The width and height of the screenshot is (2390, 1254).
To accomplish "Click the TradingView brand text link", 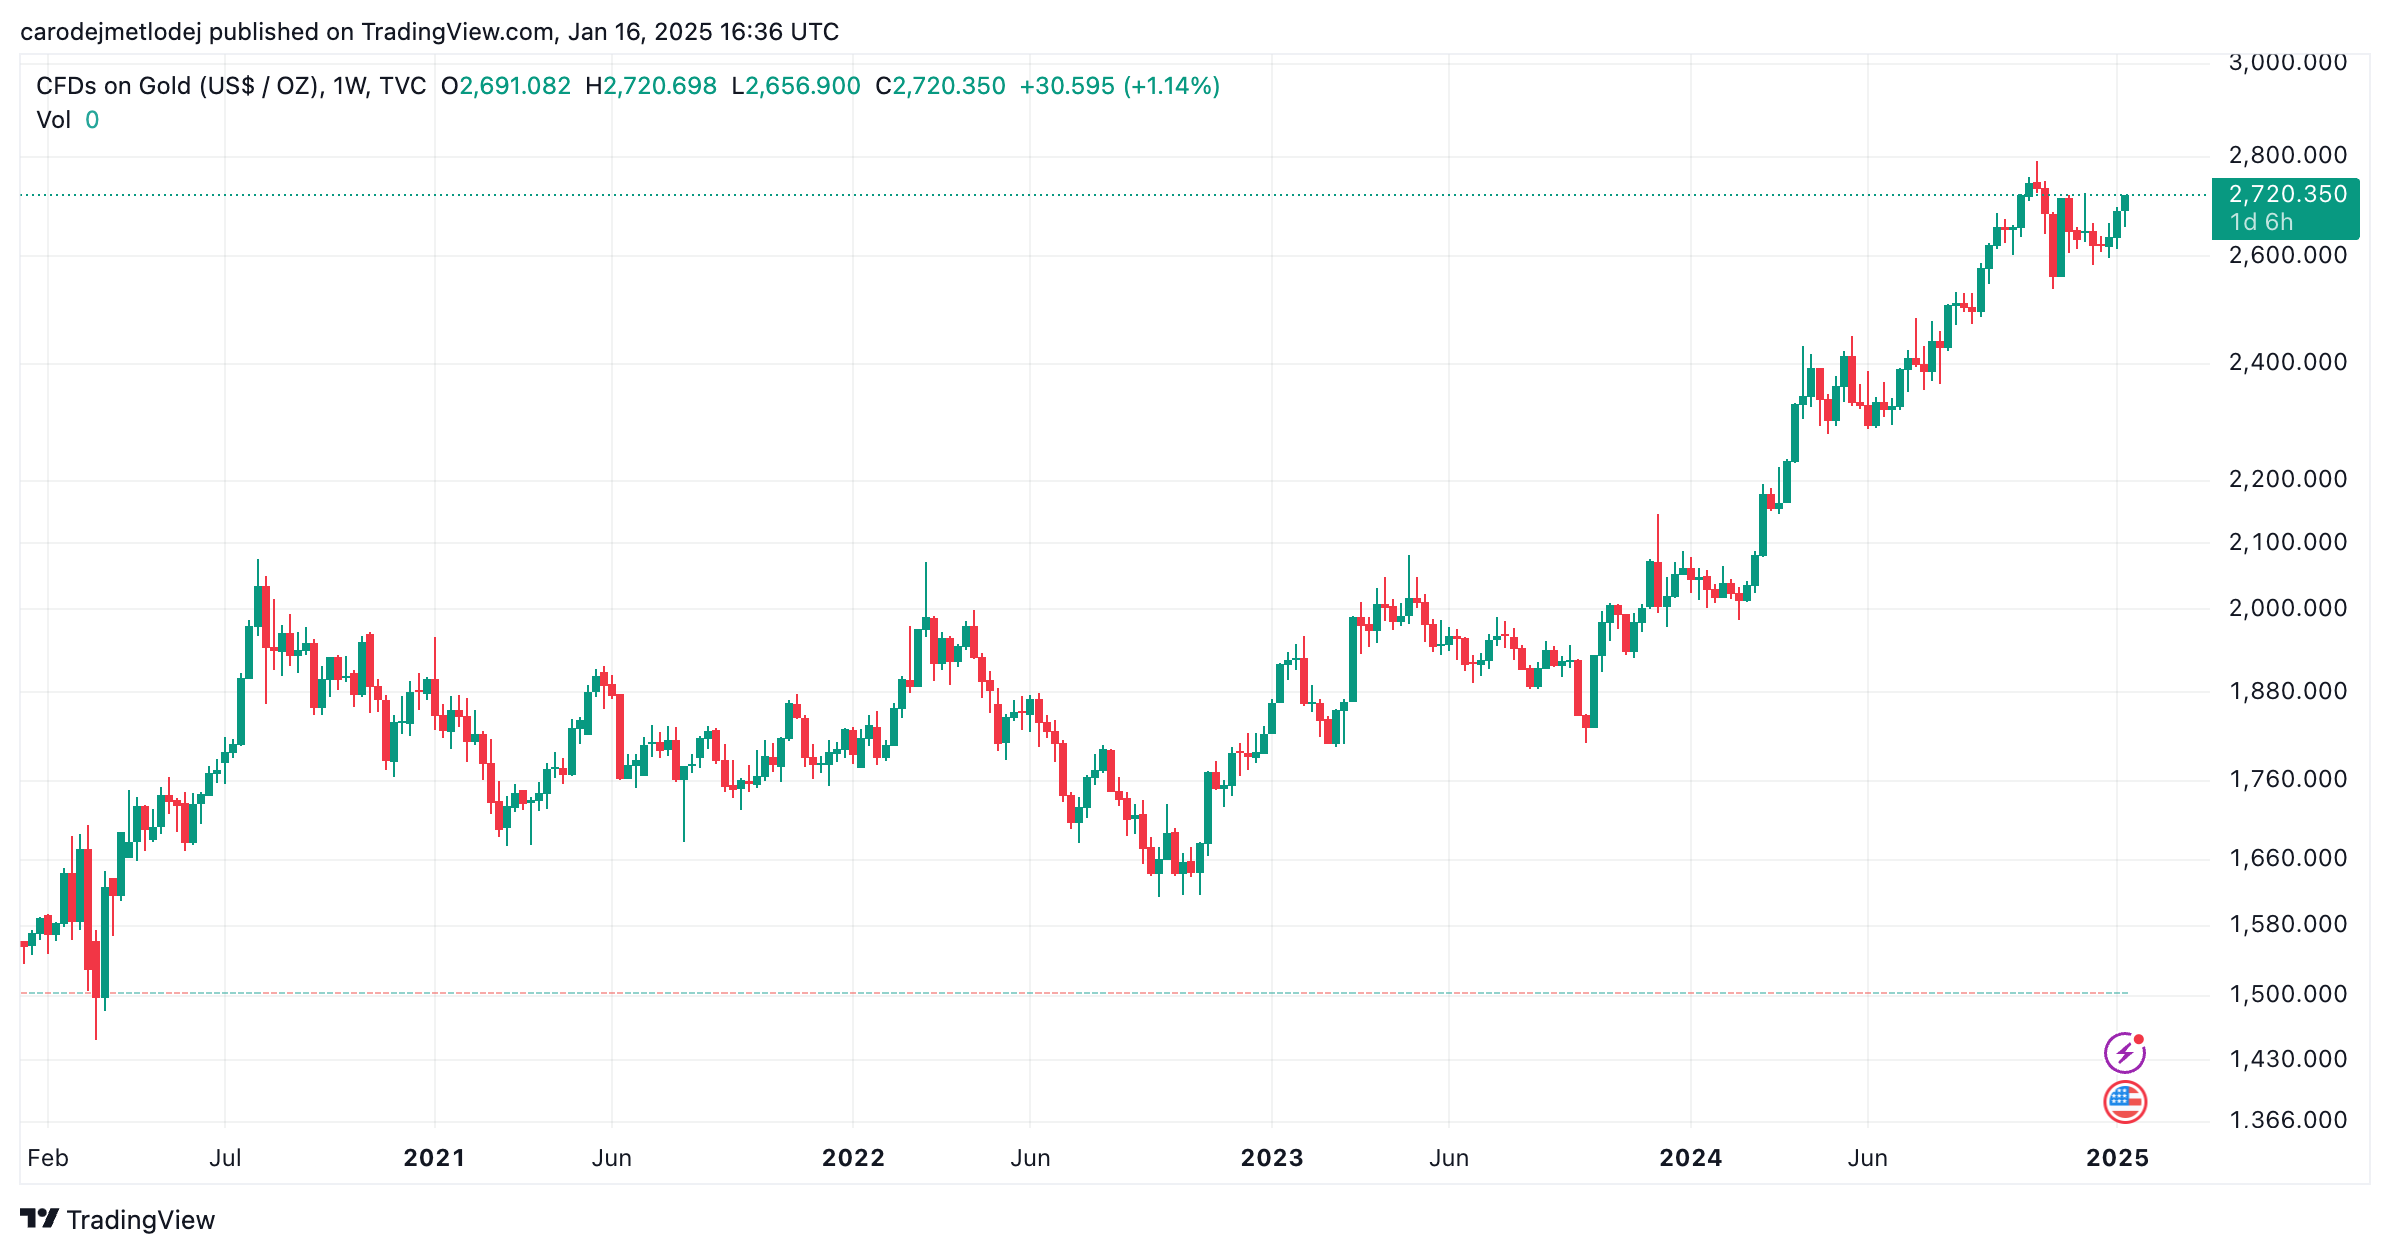I will click(x=141, y=1220).
